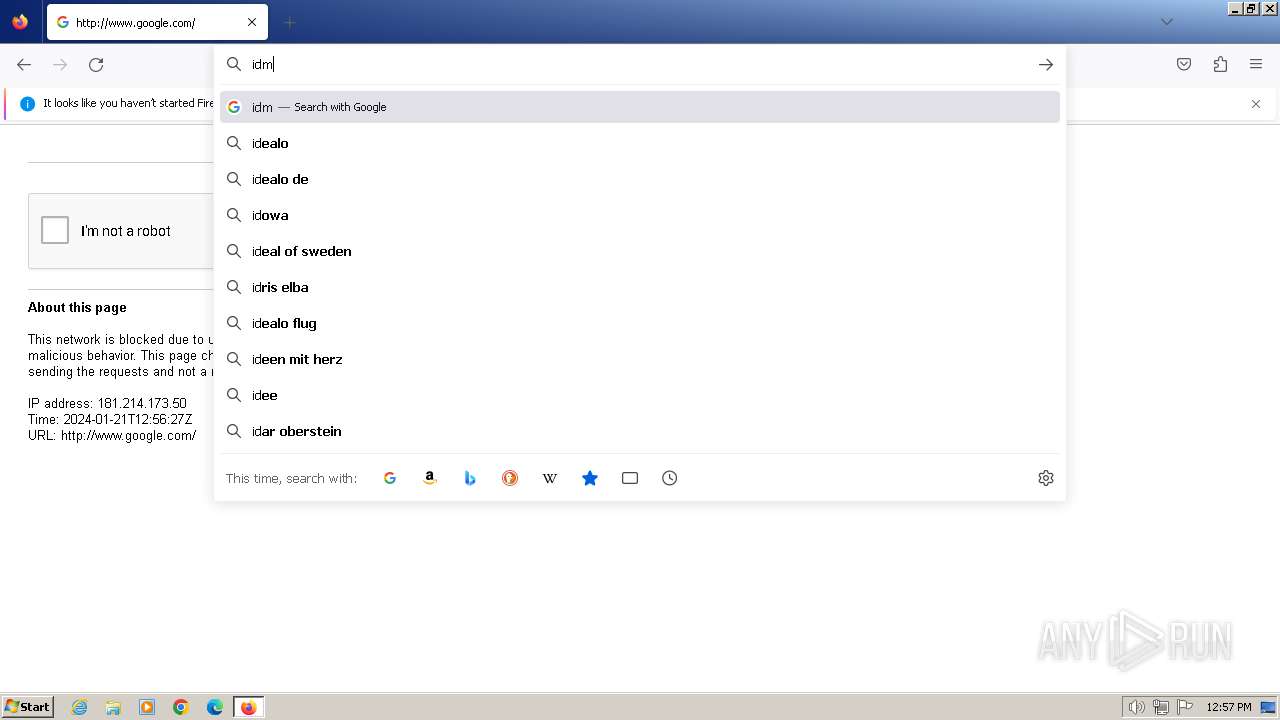Search history with the clock icon
1280x720 pixels.
tap(670, 478)
